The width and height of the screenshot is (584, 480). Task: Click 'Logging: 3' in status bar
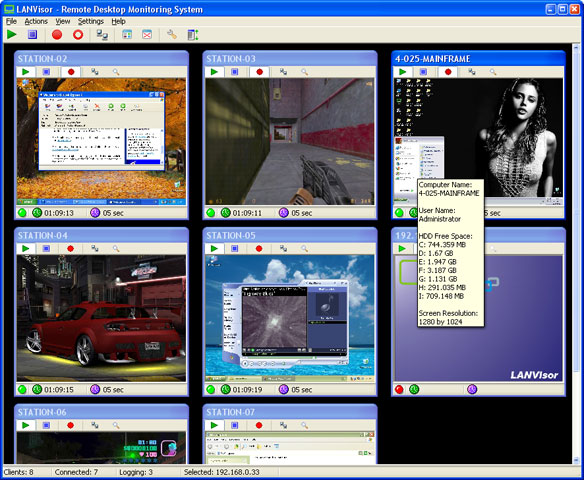tap(136, 472)
